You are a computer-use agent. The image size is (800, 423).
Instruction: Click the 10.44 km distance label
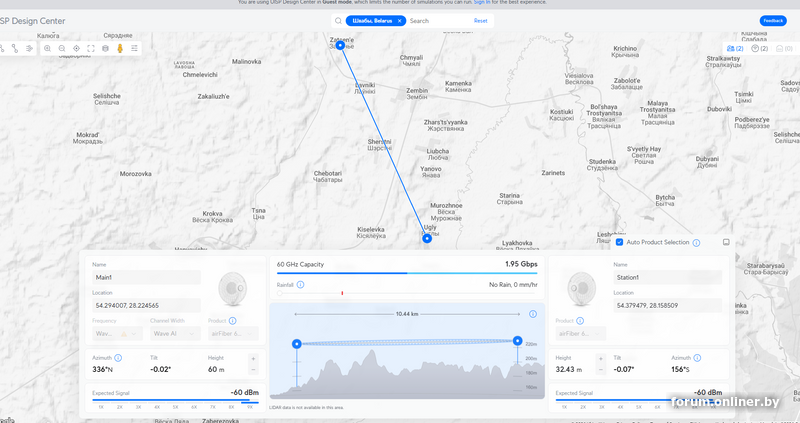[x=407, y=314]
